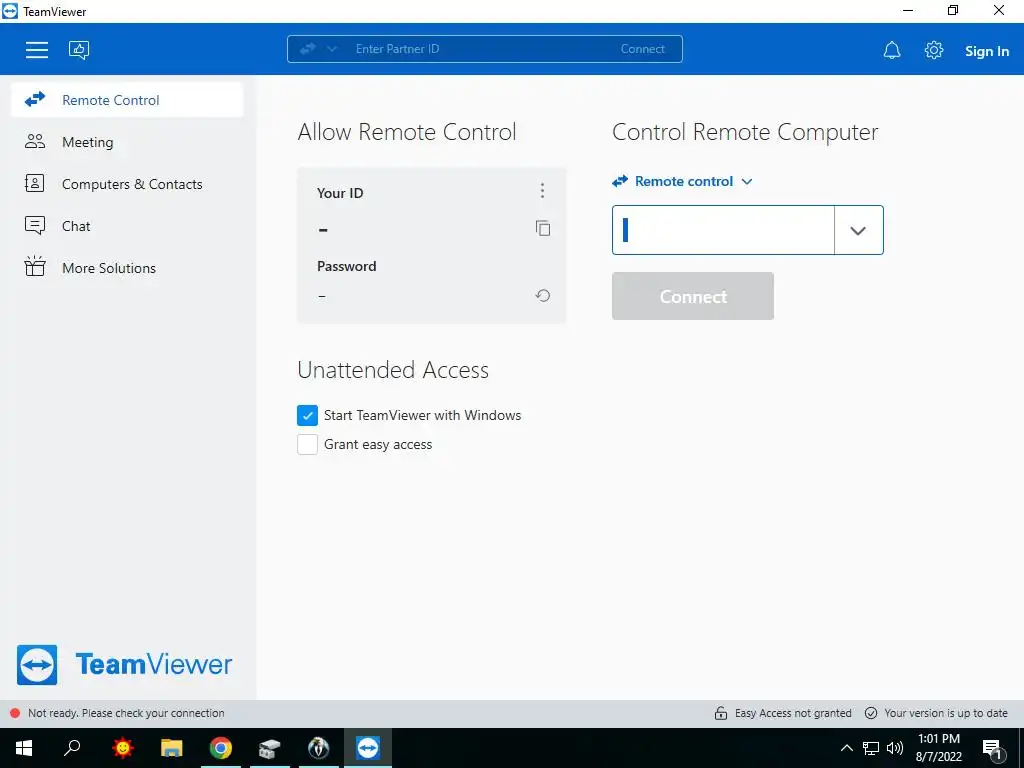
Task: Click the Easy Access padlock icon
Action: click(x=720, y=712)
